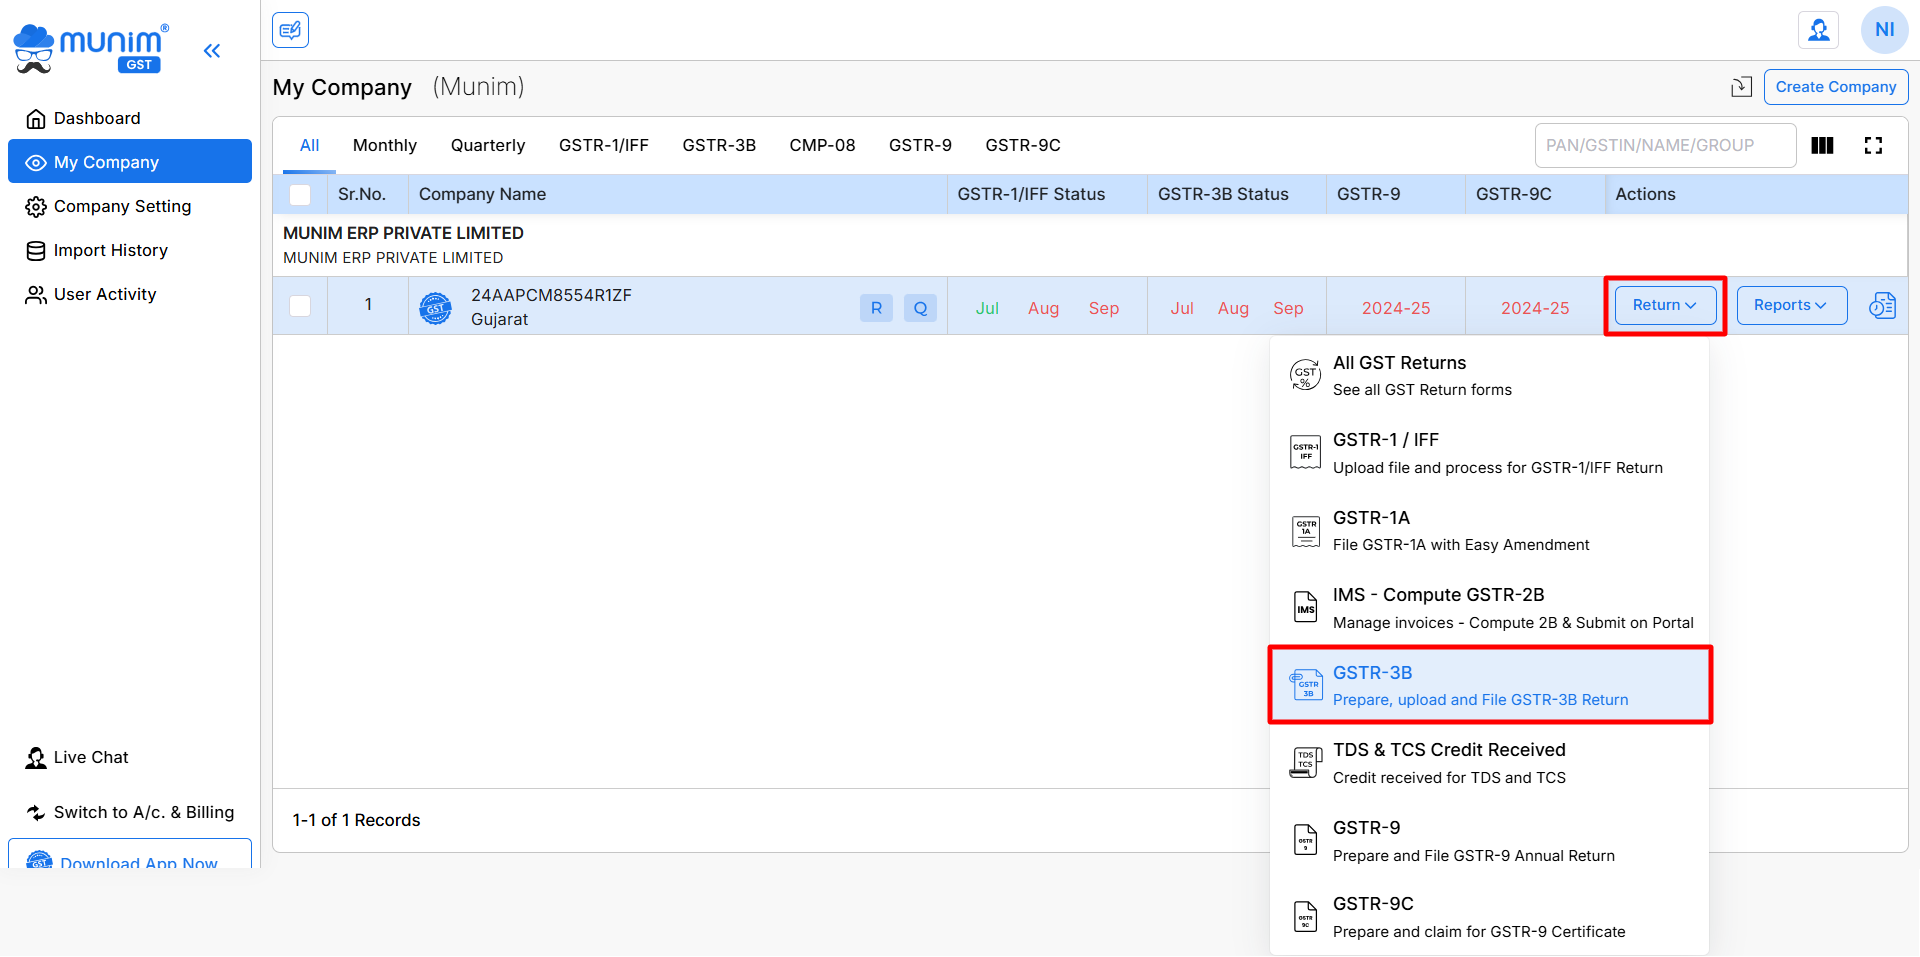Open the document clock icon in Actions
Image resolution: width=1920 pixels, height=957 pixels.
(x=1882, y=306)
